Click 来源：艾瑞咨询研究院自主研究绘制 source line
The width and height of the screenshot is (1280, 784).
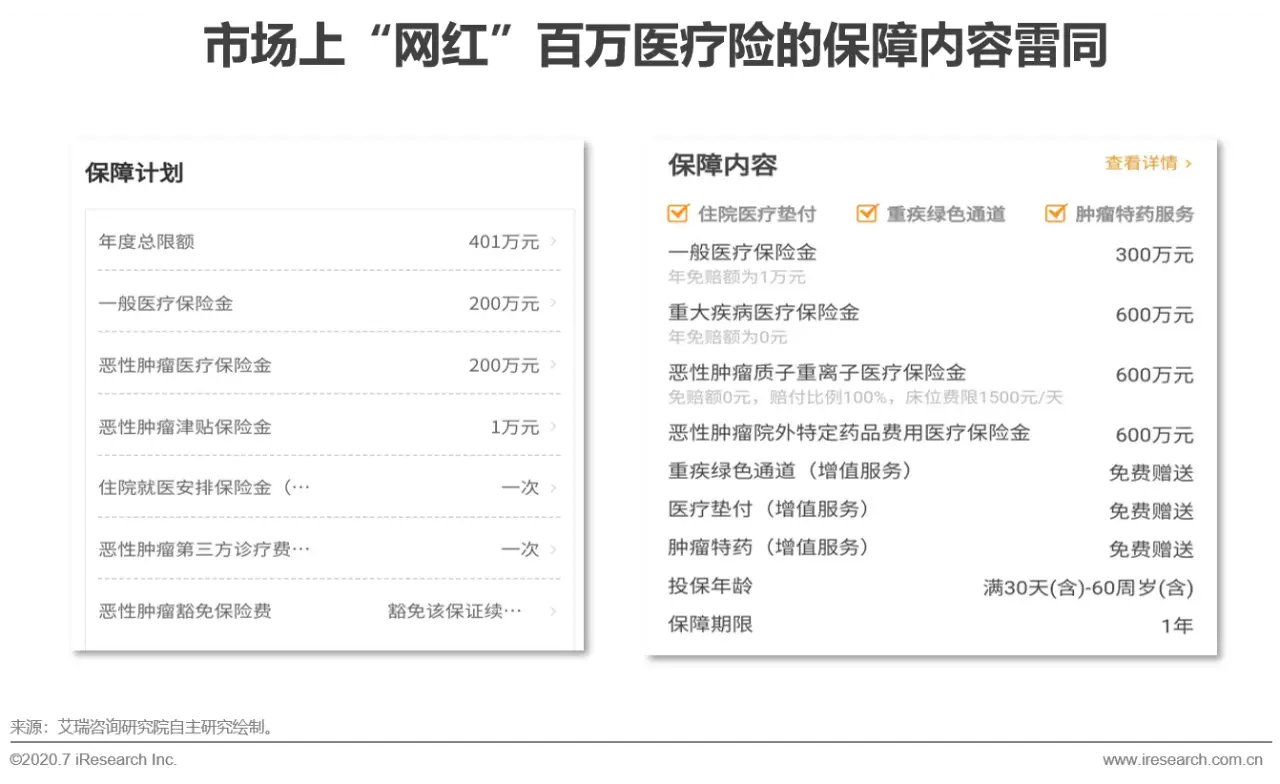pyautogui.click(x=141, y=727)
